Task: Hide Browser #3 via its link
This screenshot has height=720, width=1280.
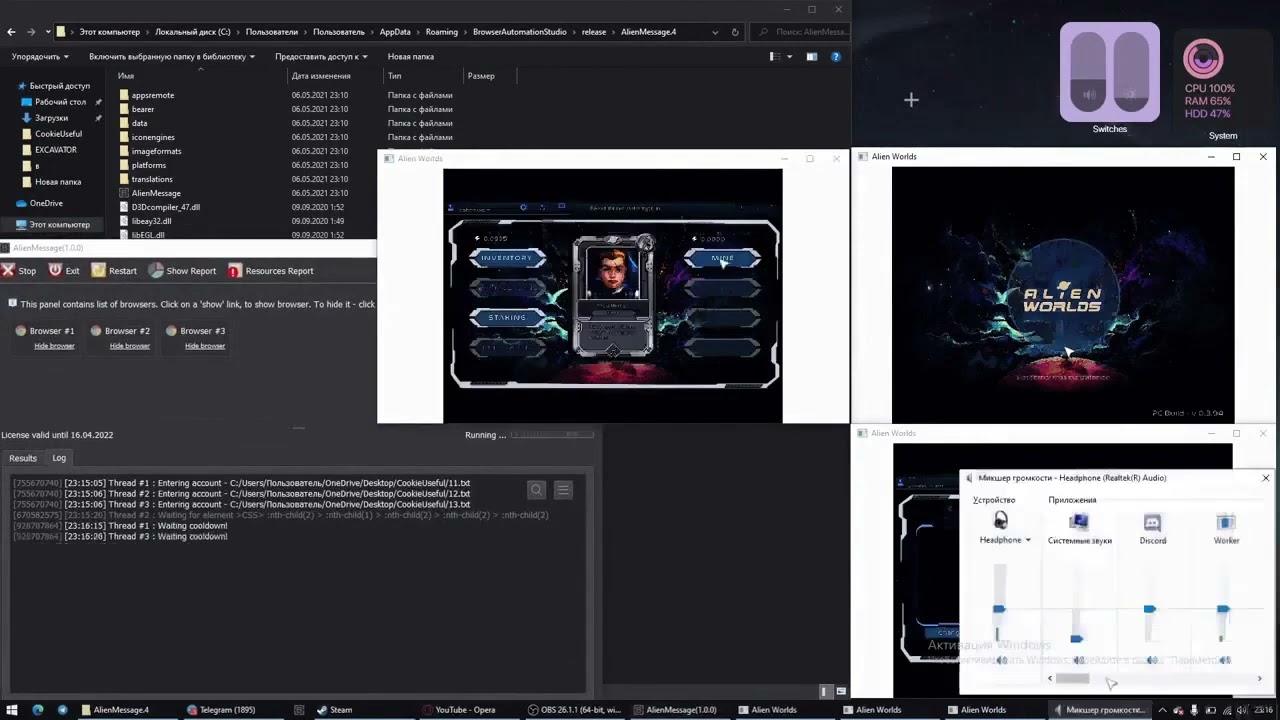Action: [x=205, y=346]
